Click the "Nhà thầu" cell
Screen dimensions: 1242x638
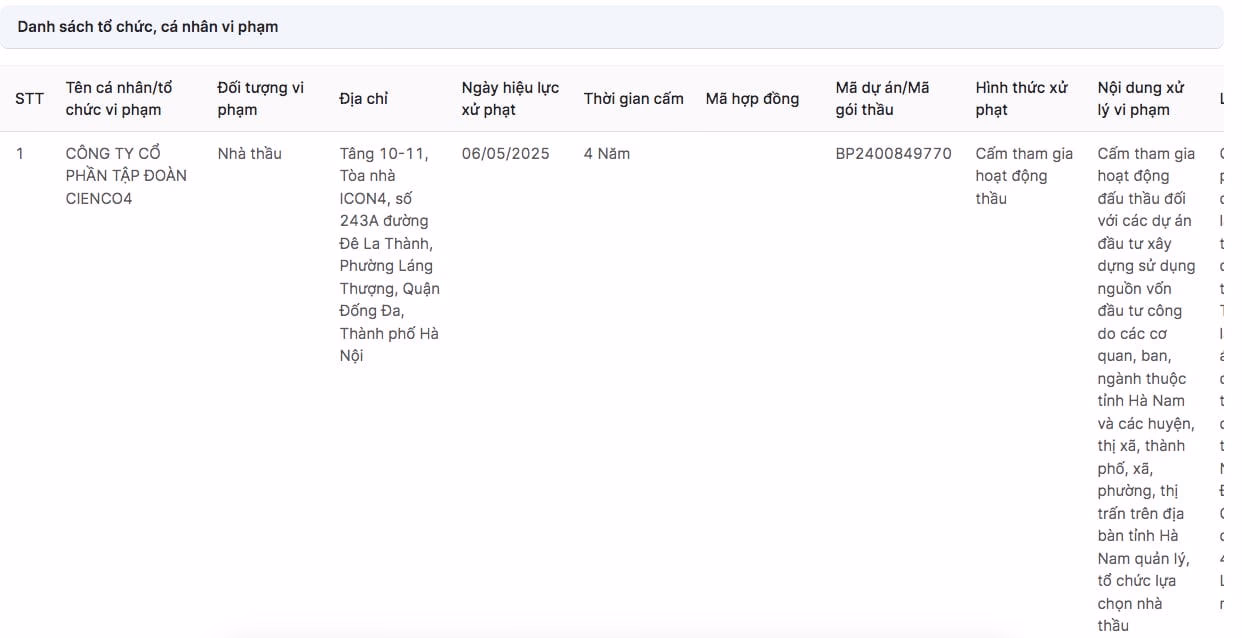tap(249, 154)
